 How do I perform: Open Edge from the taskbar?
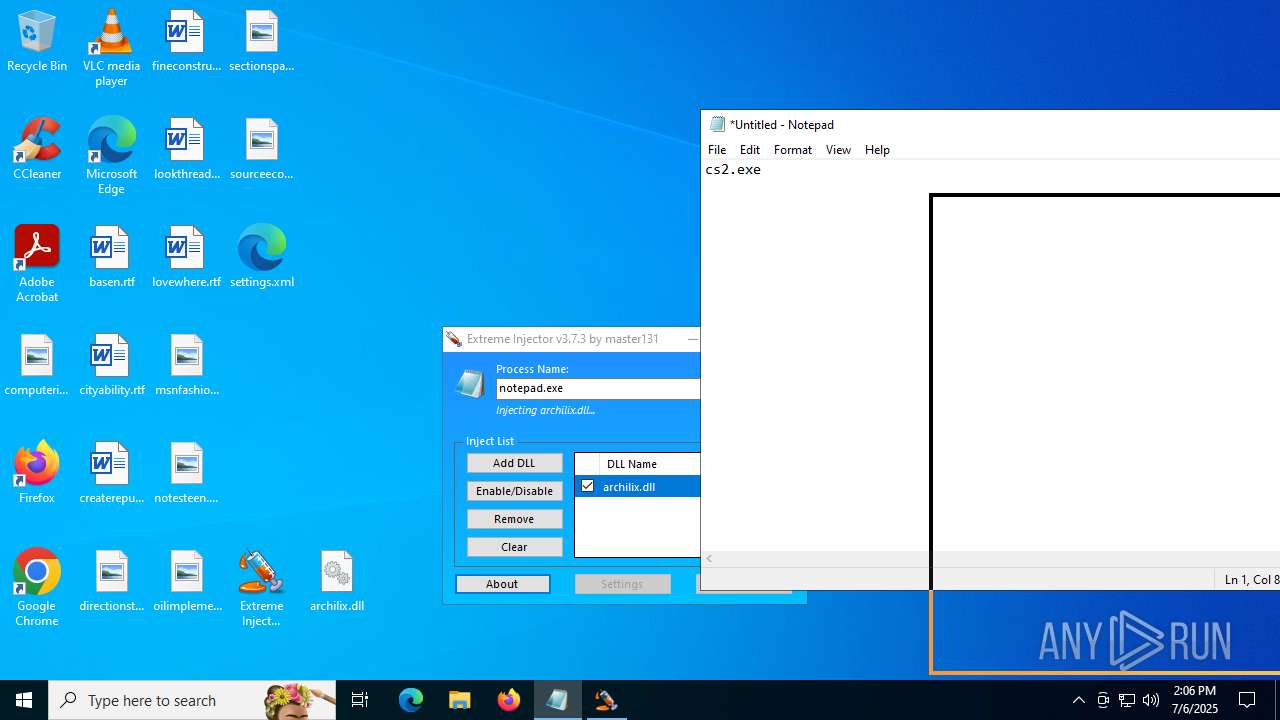click(411, 700)
